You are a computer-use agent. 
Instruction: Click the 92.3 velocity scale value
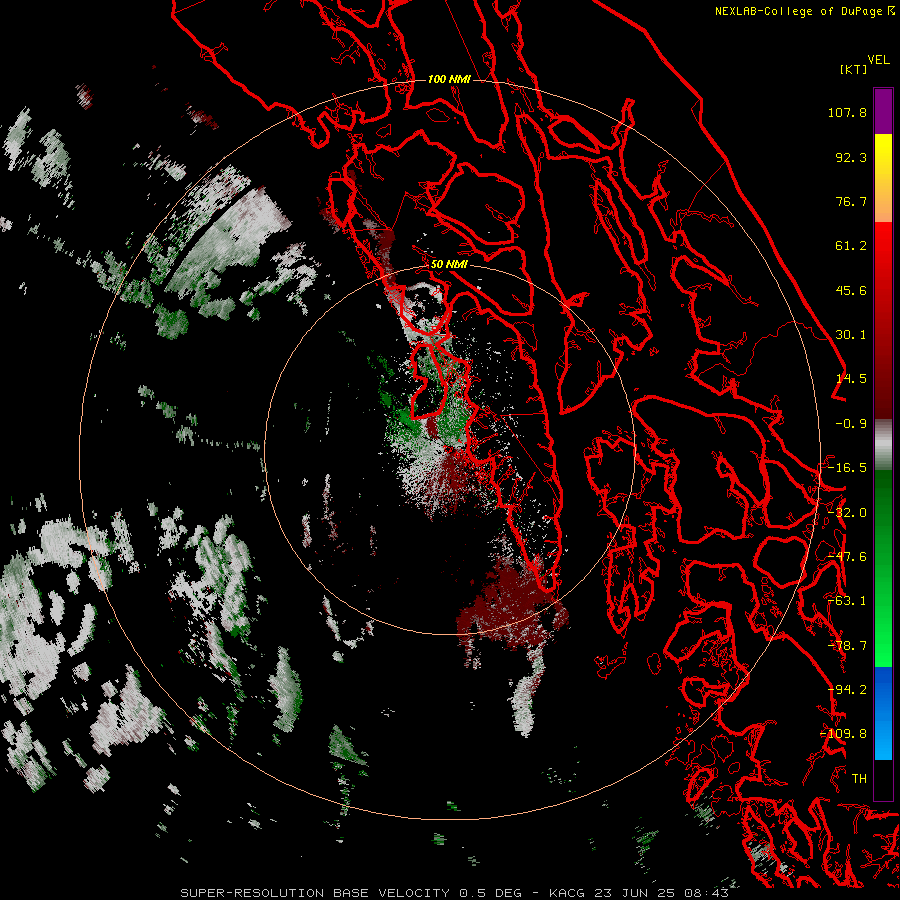851,157
